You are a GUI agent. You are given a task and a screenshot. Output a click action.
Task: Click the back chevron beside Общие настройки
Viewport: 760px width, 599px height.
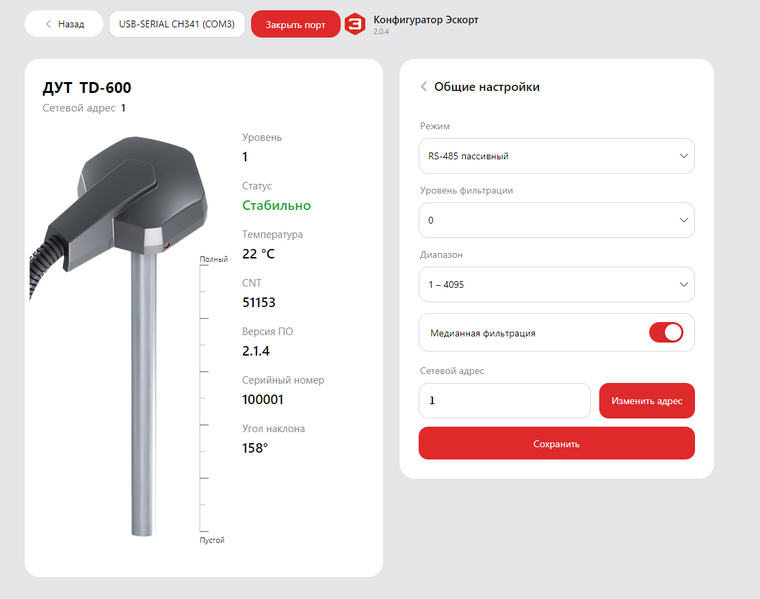tap(424, 87)
